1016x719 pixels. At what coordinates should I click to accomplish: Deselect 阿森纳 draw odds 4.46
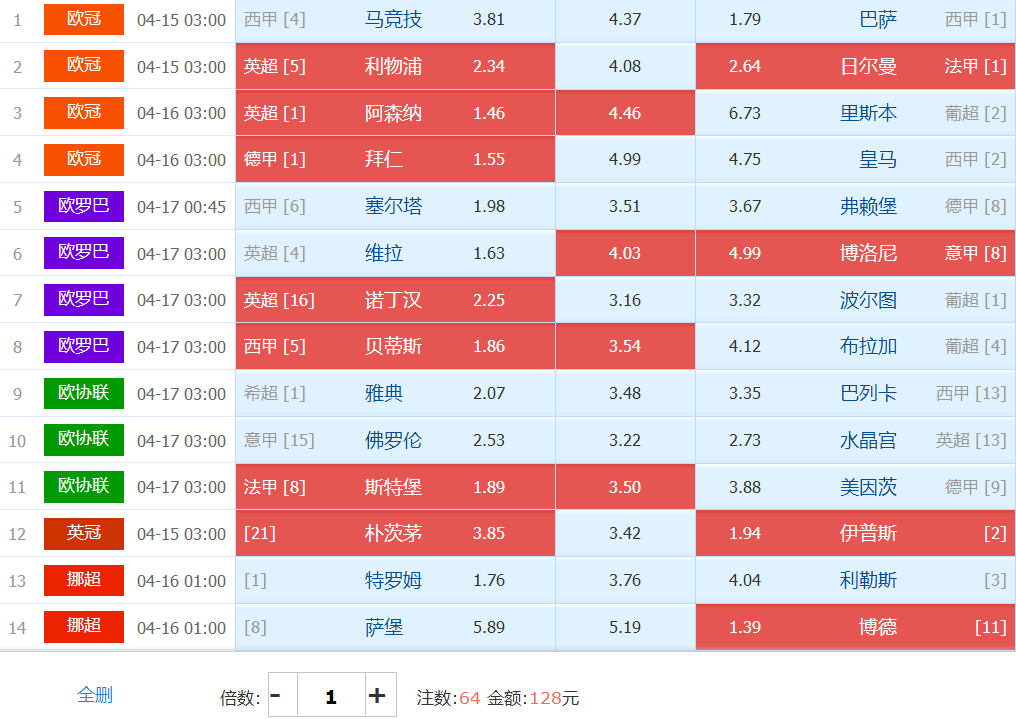[x=625, y=113]
